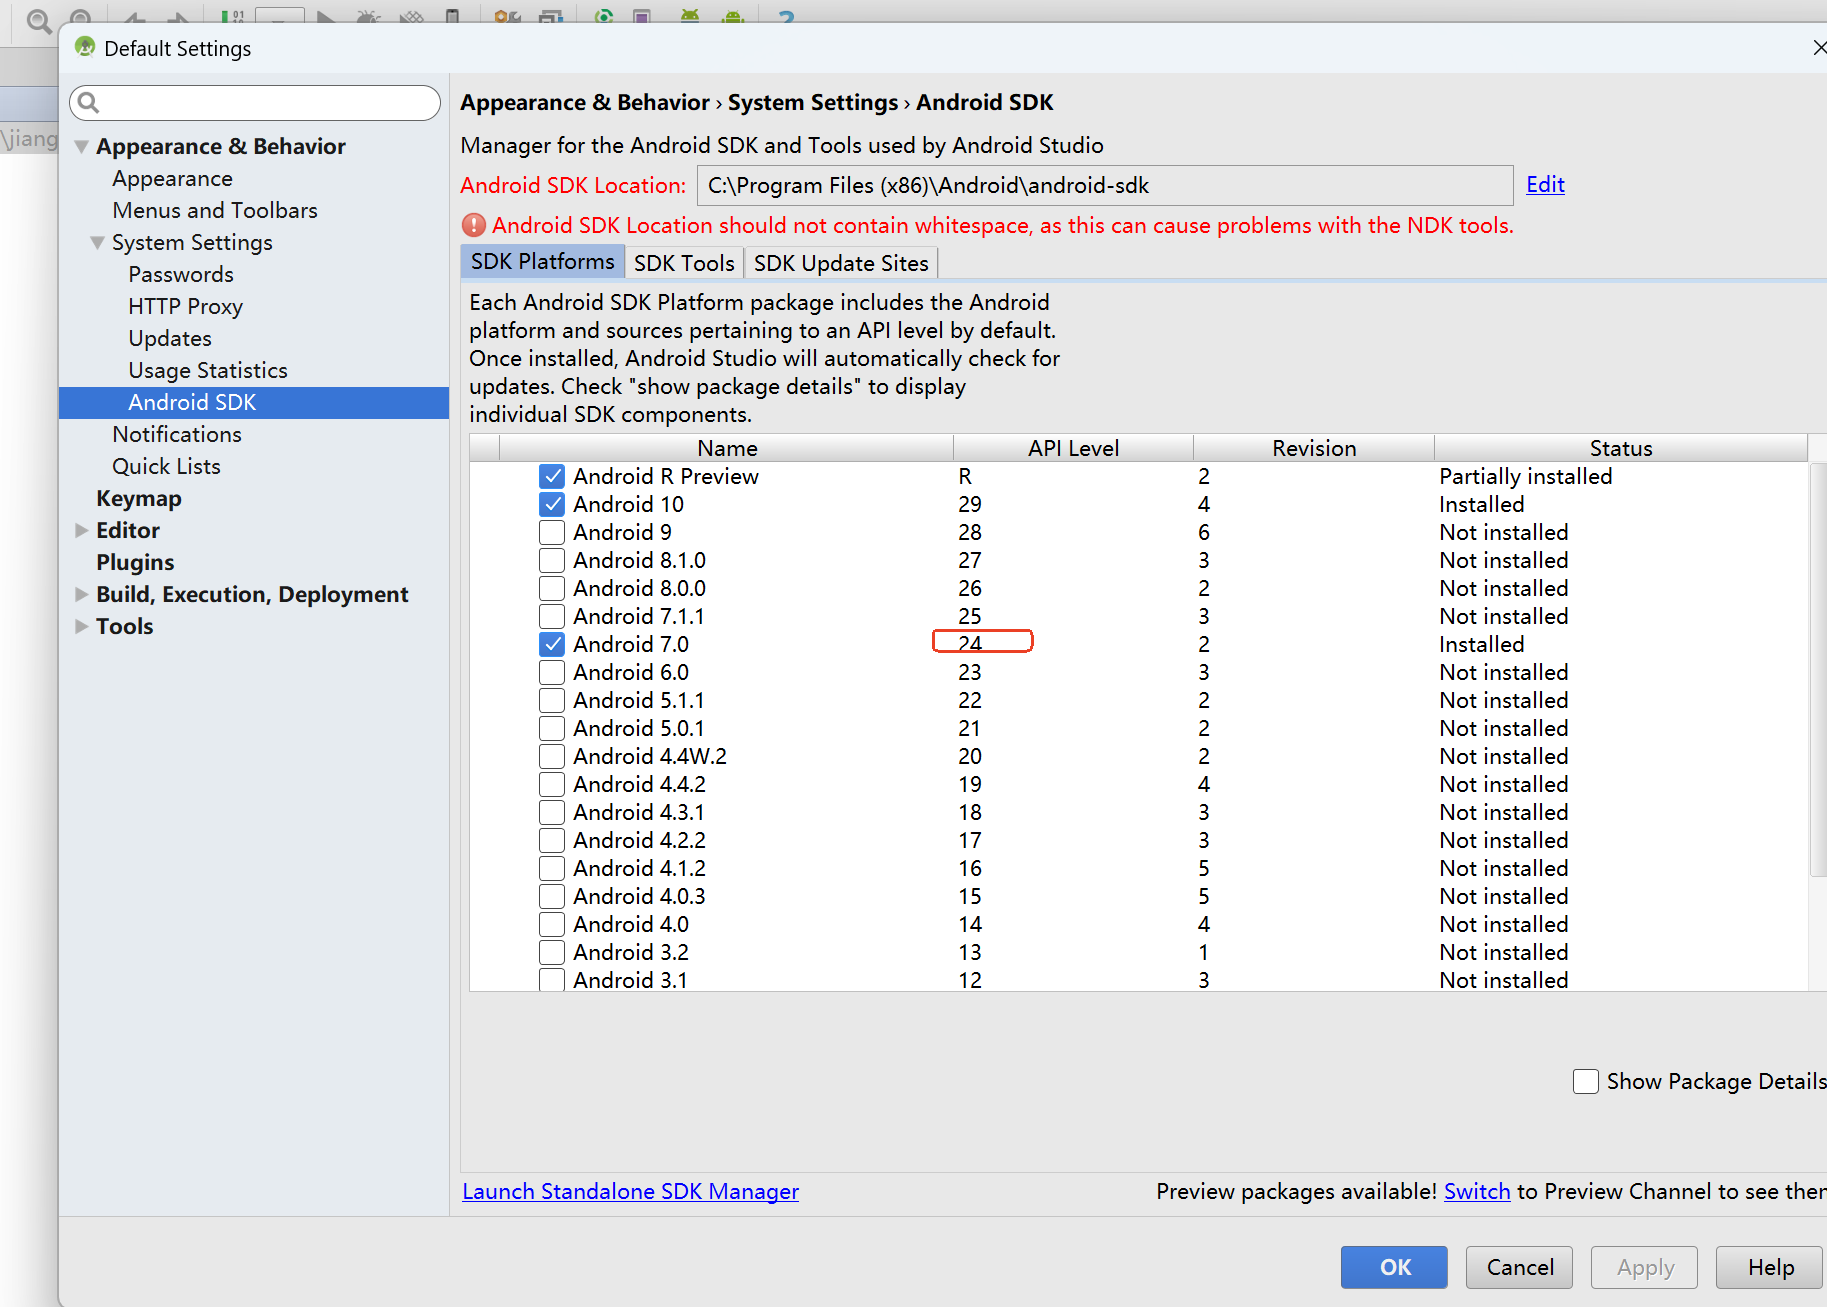This screenshot has width=1827, height=1307.
Task: Open the Keymap settings
Action: point(139,499)
